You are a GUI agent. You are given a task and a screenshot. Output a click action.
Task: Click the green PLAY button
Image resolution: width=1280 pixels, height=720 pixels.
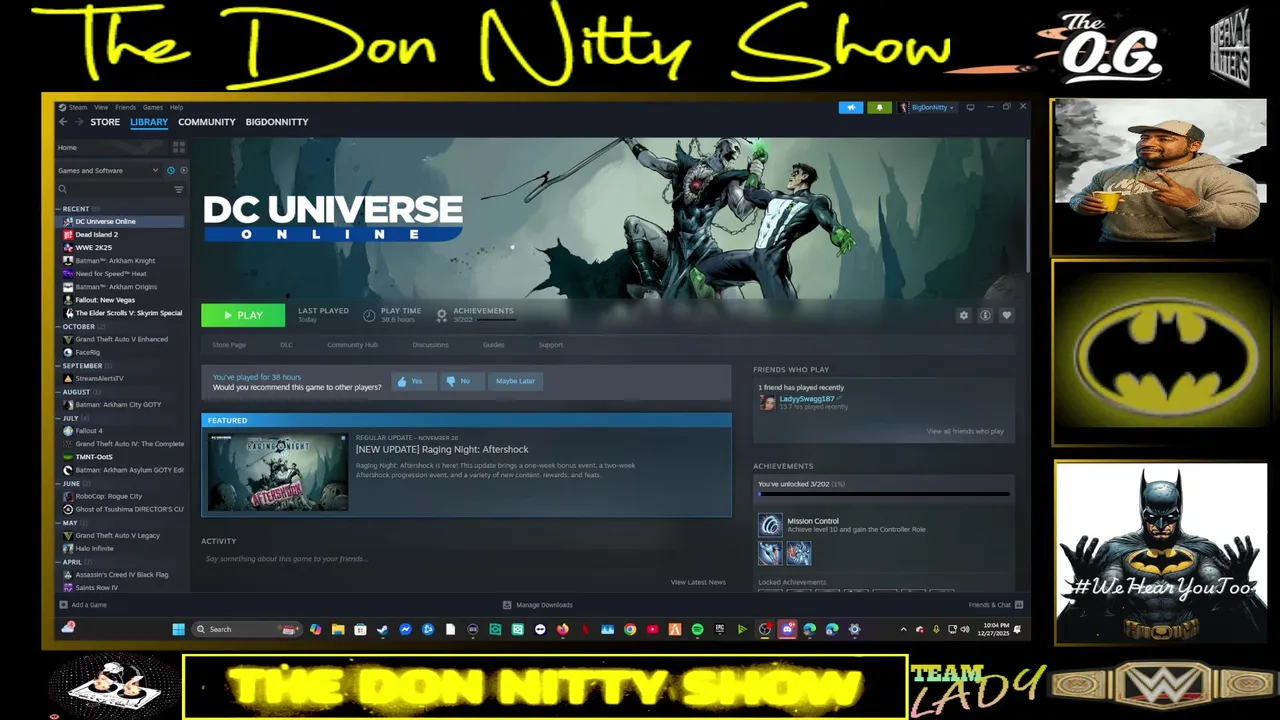point(243,315)
